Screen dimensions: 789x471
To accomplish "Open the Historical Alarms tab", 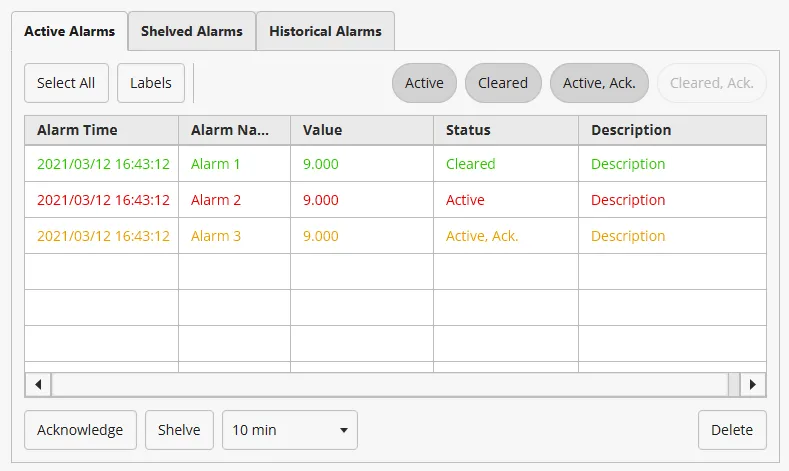I will click(x=325, y=31).
